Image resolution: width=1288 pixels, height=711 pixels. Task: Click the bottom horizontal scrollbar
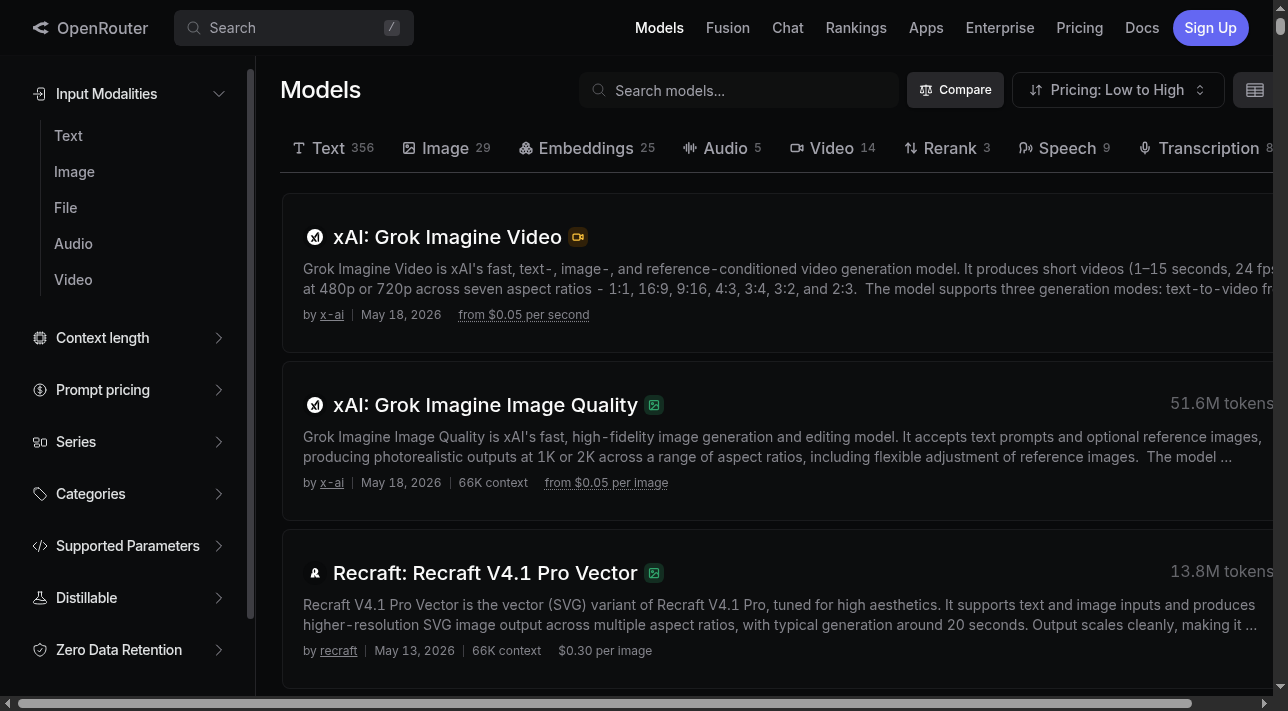[603, 703]
